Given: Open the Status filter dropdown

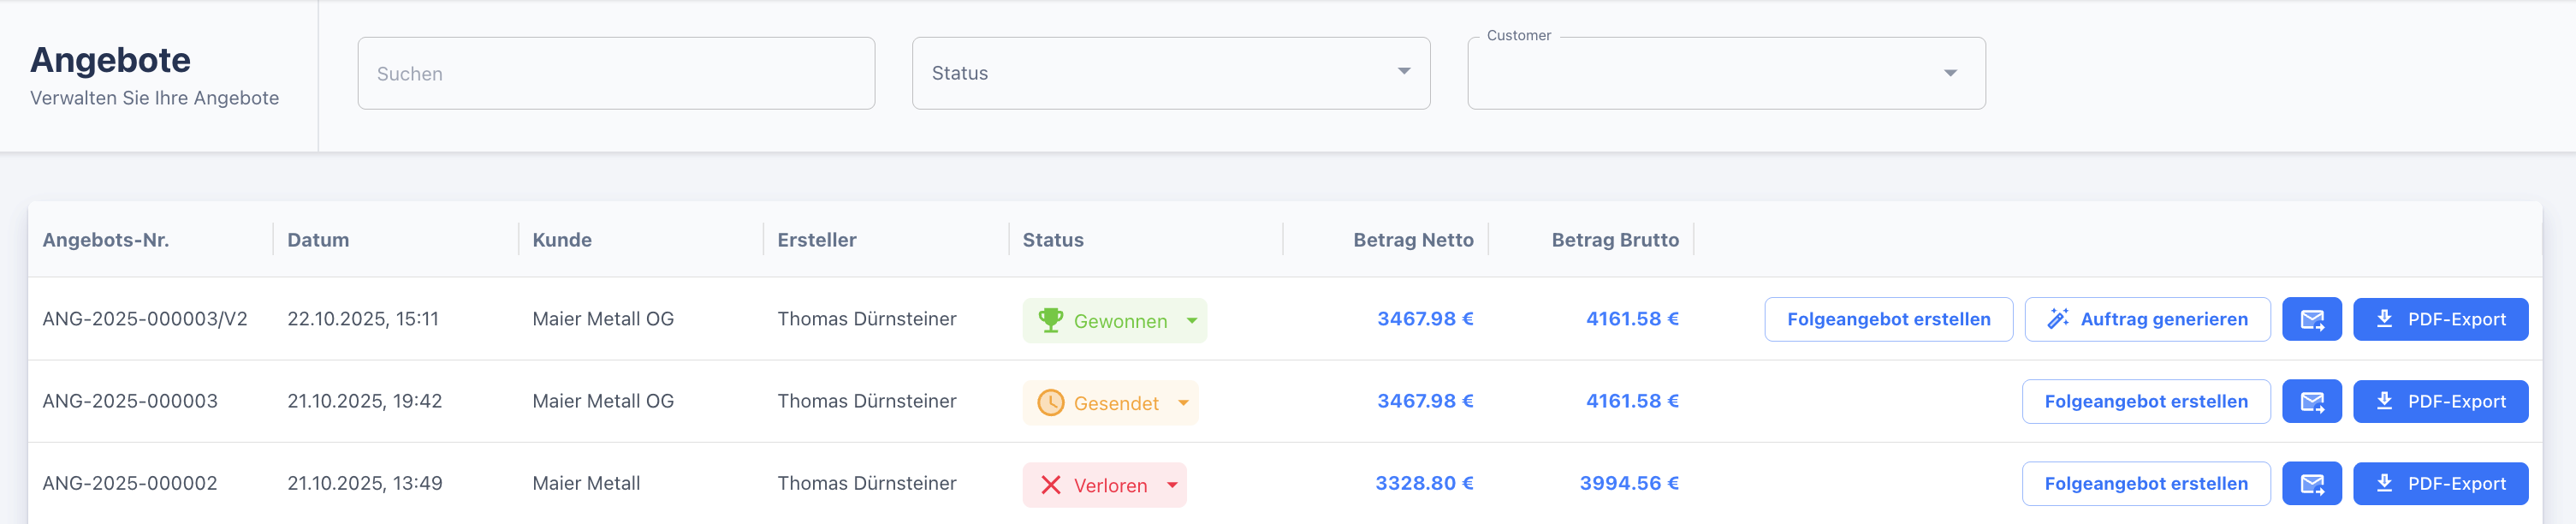Looking at the screenshot, I should 1170,73.
